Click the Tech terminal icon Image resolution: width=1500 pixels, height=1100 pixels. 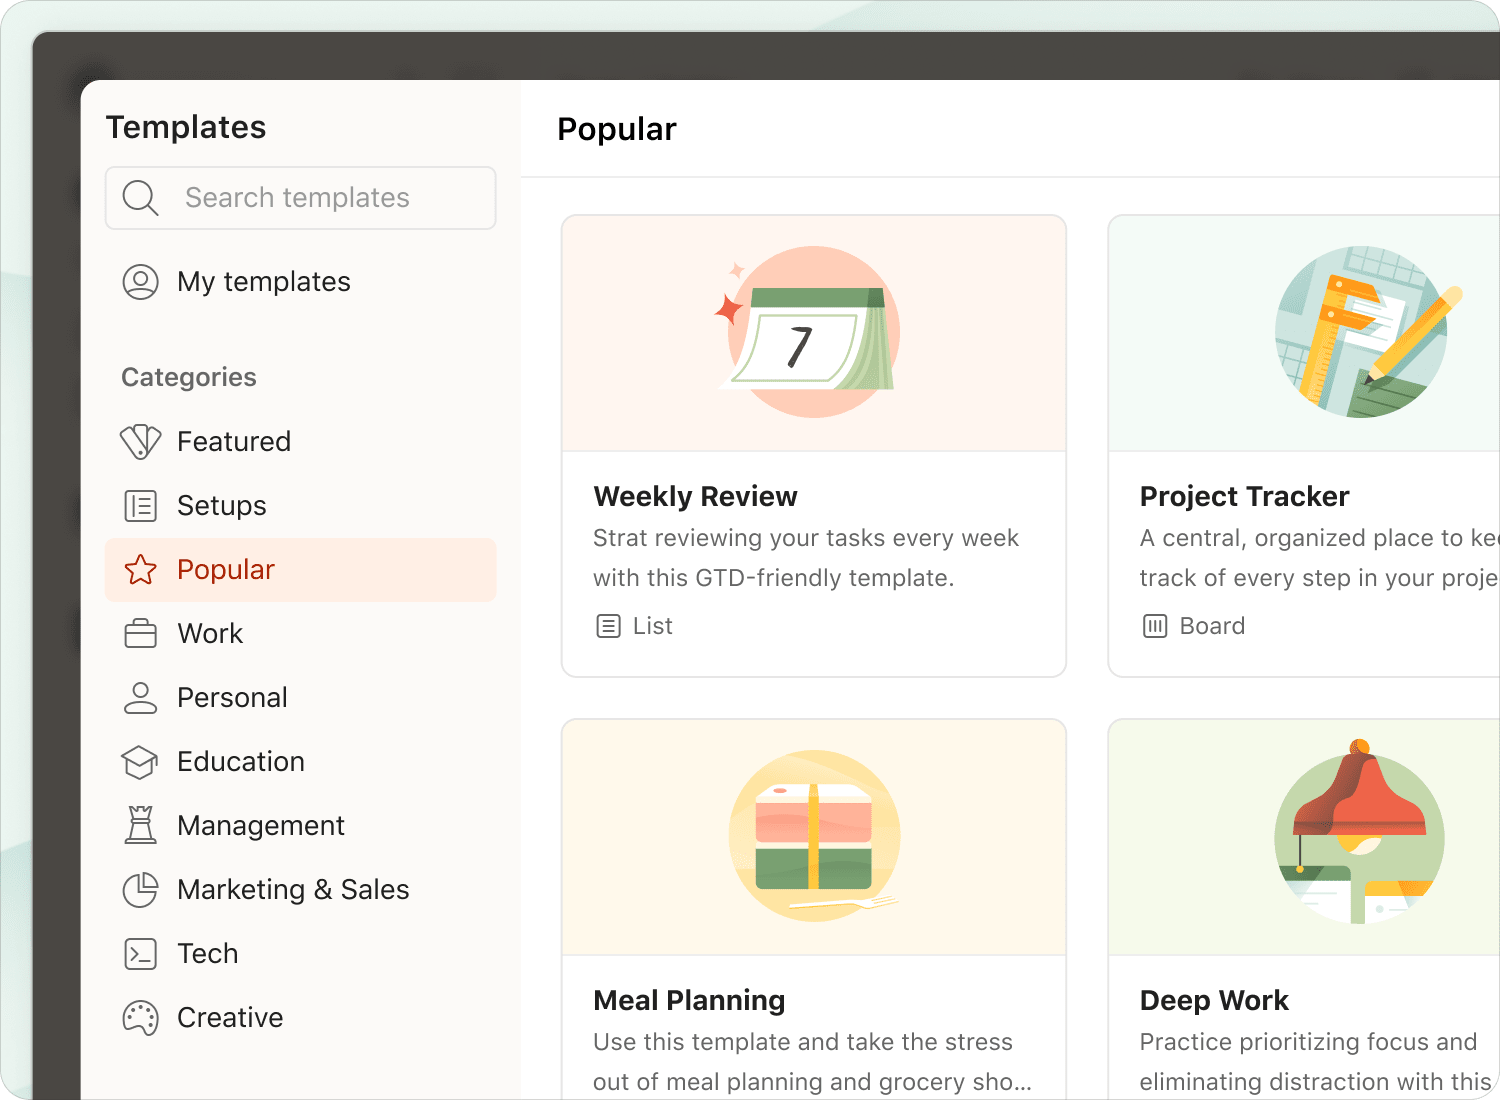click(140, 954)
